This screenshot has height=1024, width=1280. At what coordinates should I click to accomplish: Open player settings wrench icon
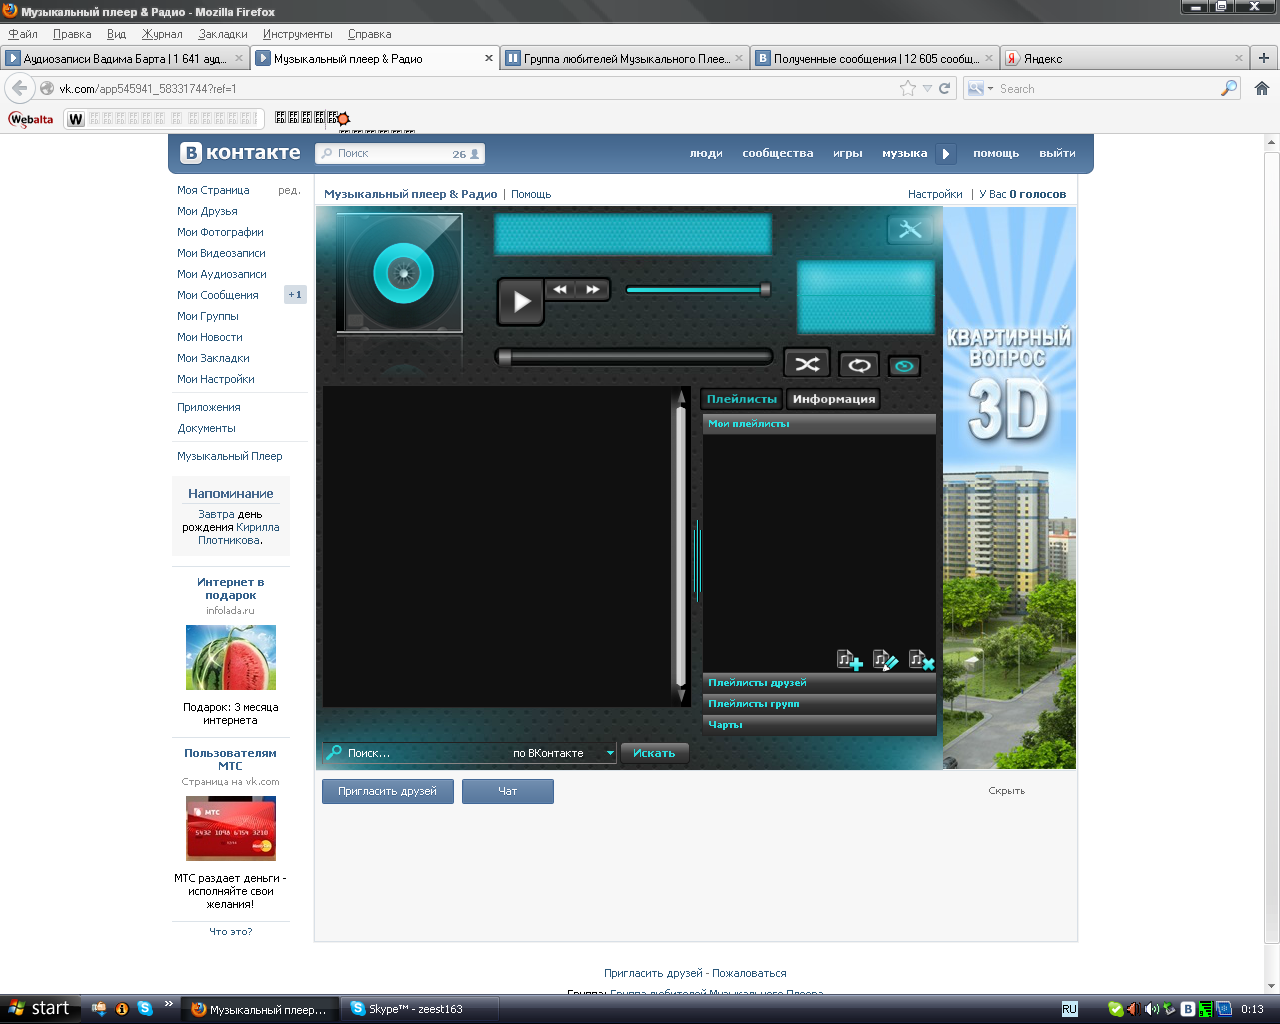coord(910,229)
